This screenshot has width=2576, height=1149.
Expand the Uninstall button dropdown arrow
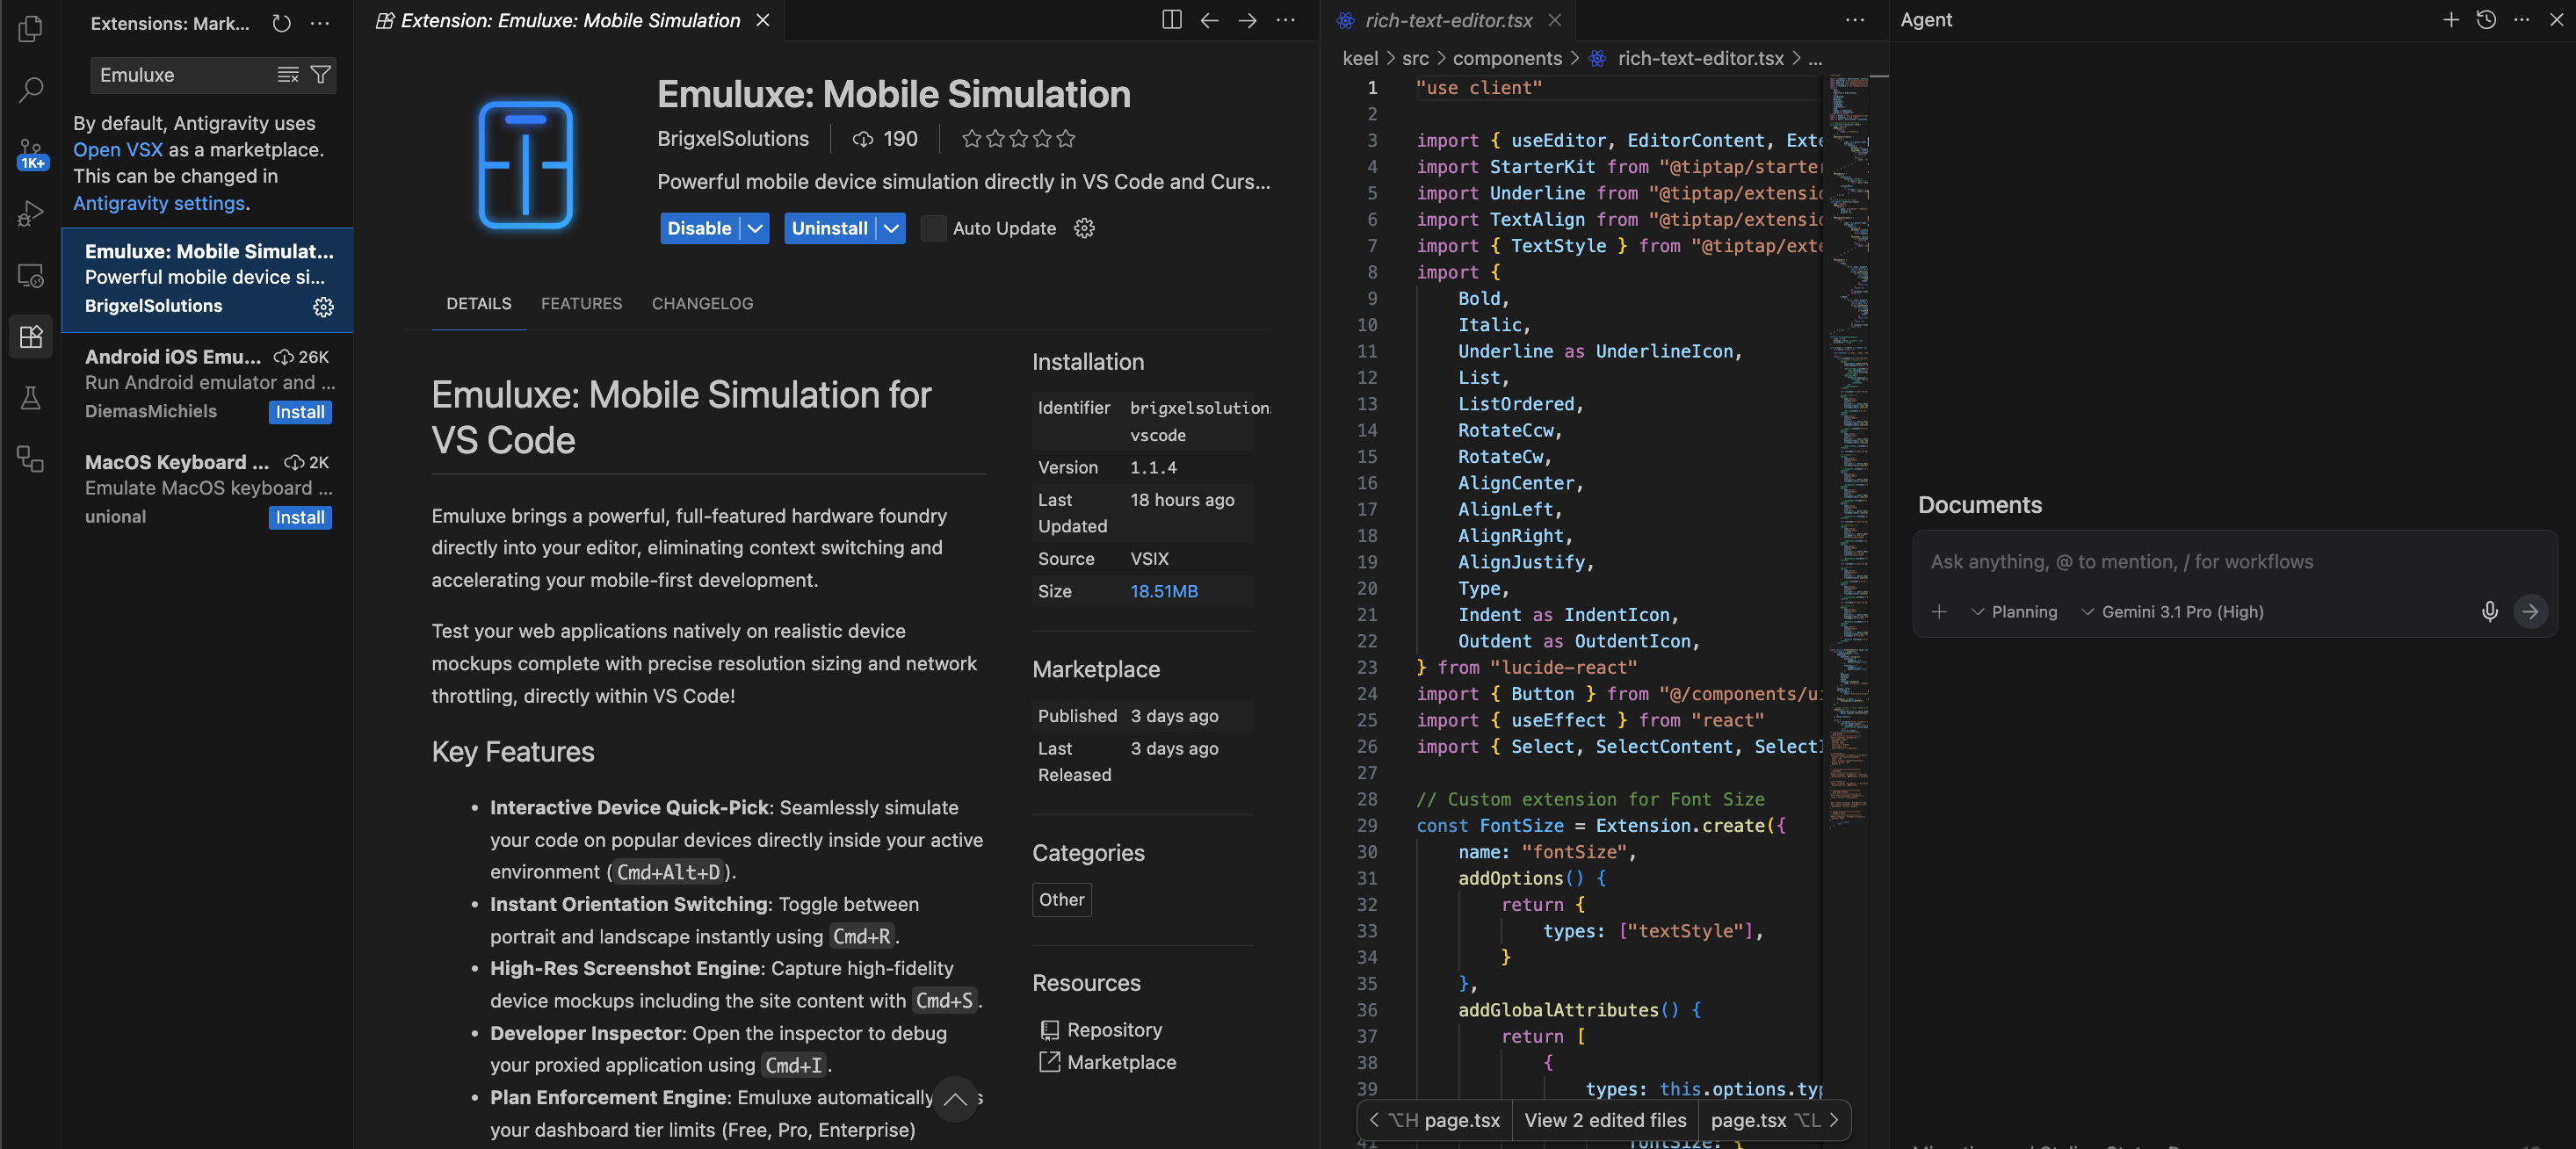click(x=891, y=228)
